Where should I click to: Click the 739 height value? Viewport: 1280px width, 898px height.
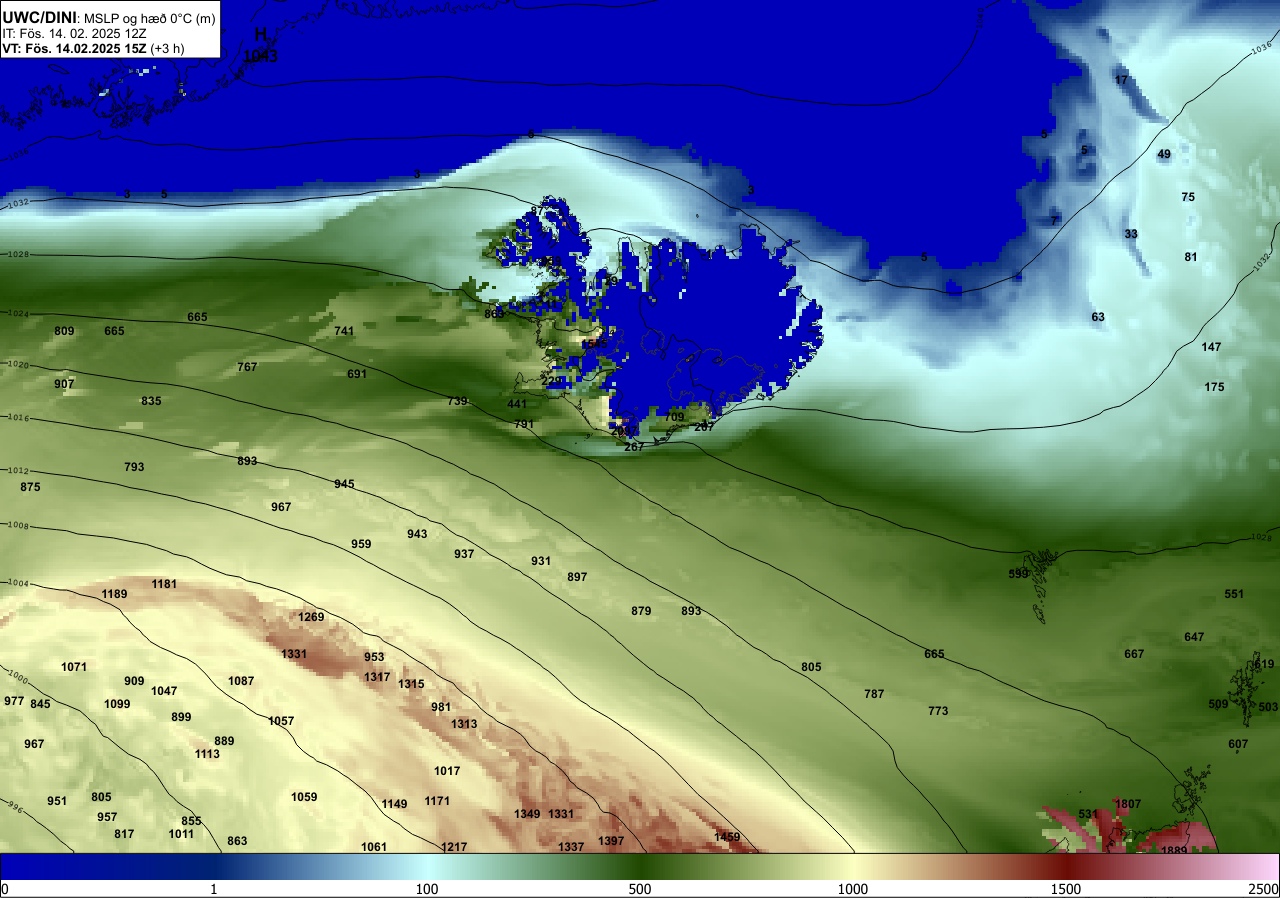[457, 401]
